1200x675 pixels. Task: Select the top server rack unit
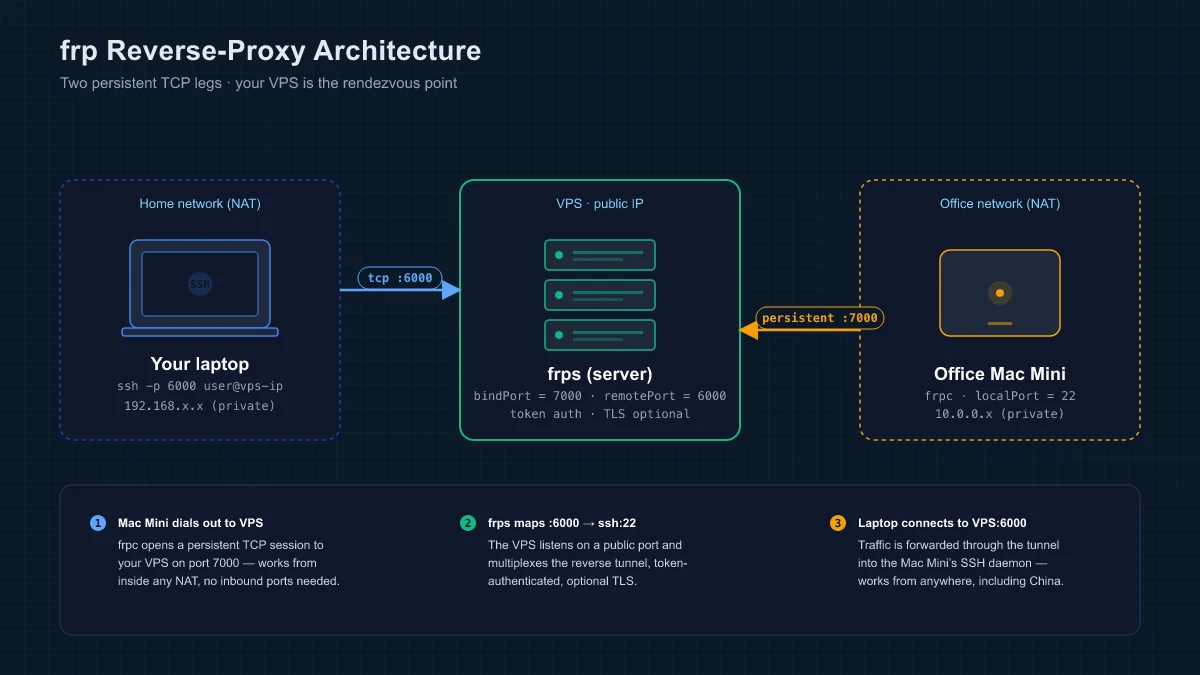click(600, 255)
